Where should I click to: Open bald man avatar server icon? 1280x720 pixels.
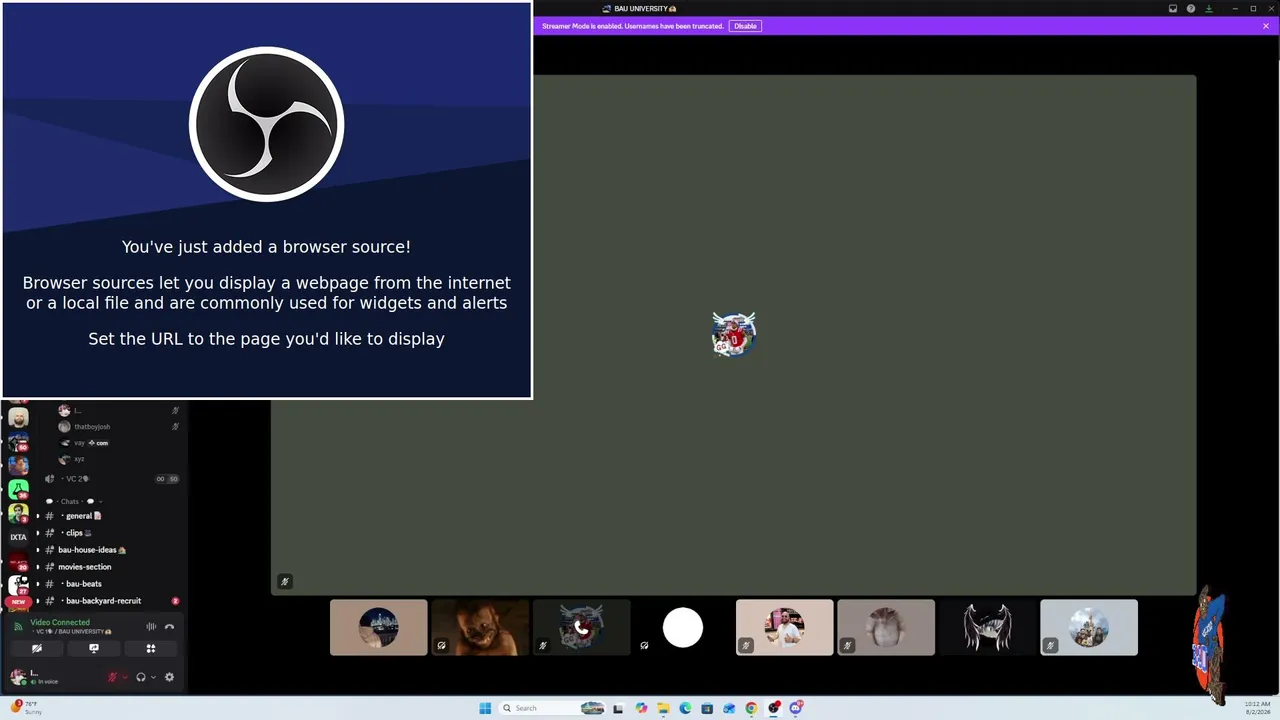18,418
